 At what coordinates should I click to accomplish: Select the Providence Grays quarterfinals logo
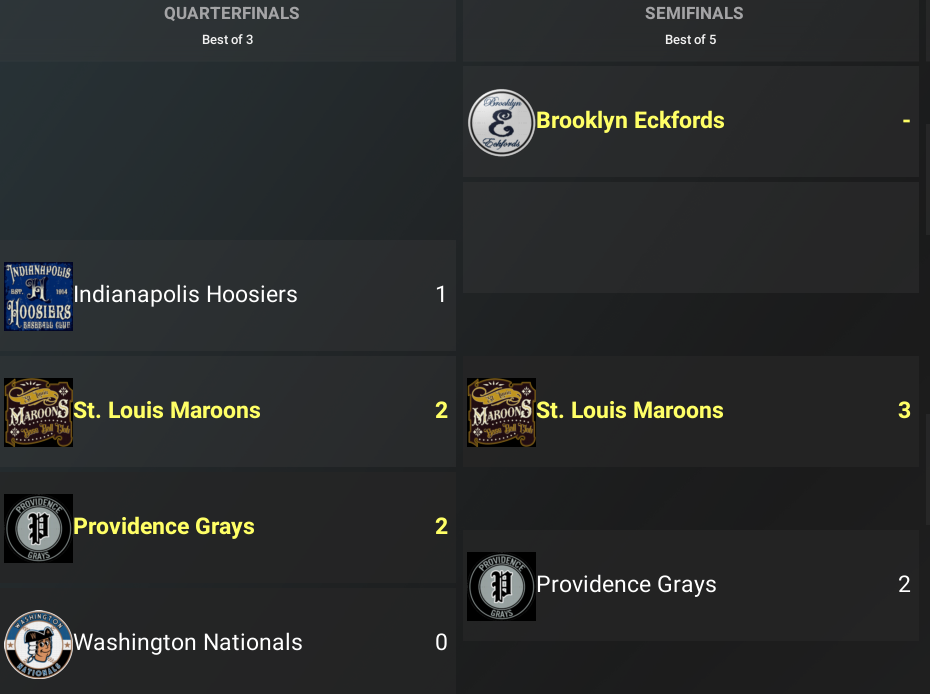tap(38, 527)
